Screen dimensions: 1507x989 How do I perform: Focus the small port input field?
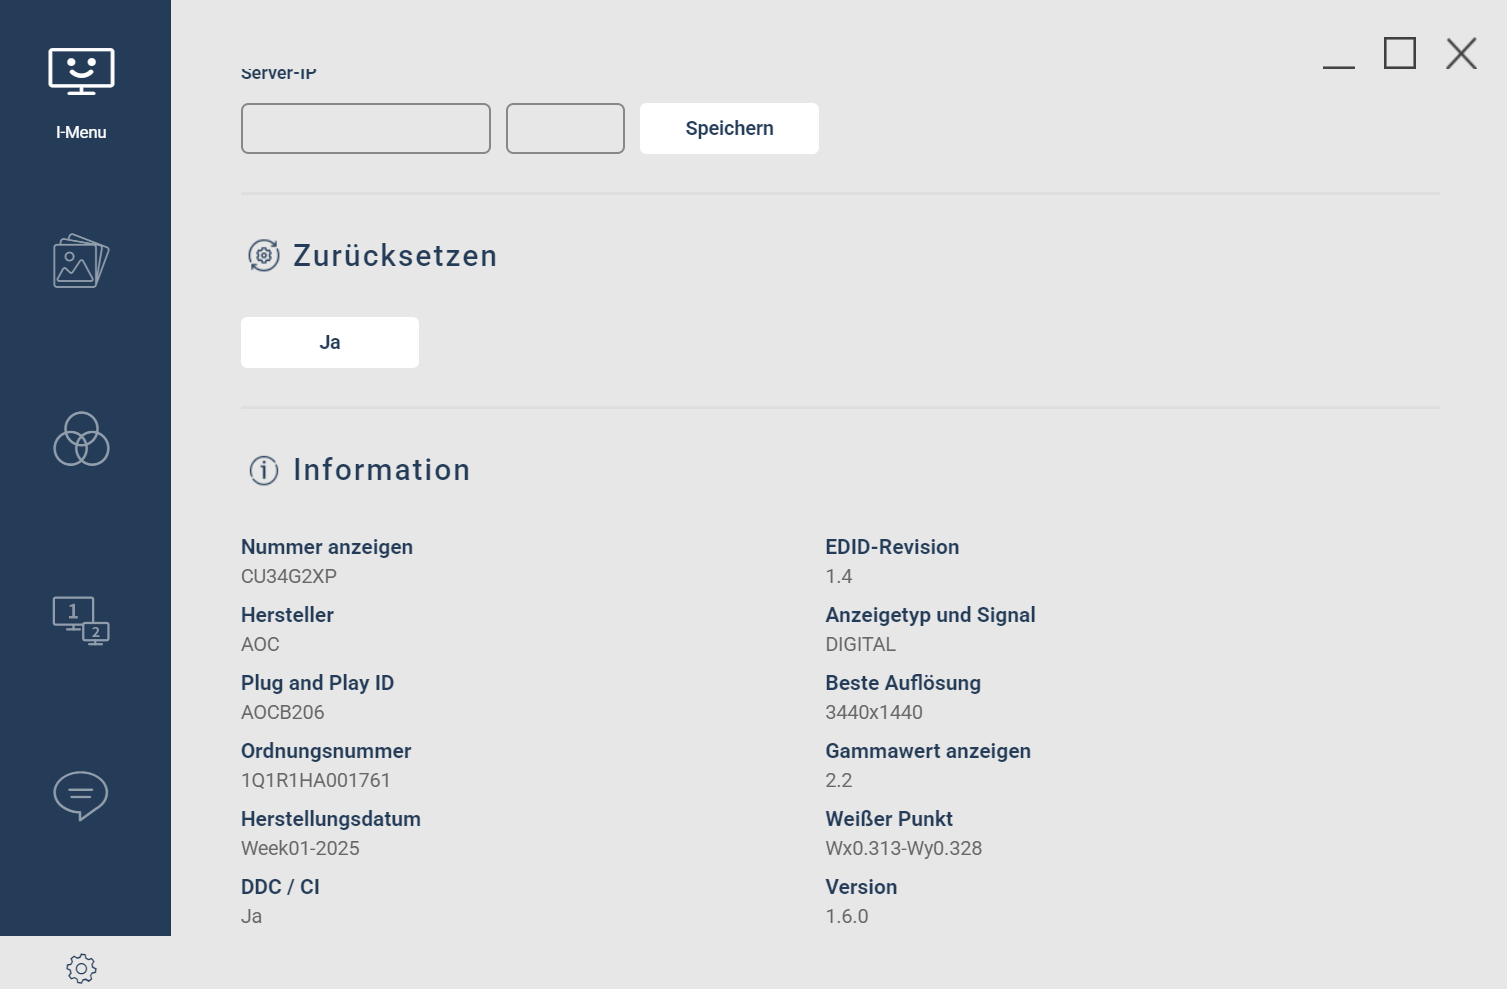coord(565,128)
